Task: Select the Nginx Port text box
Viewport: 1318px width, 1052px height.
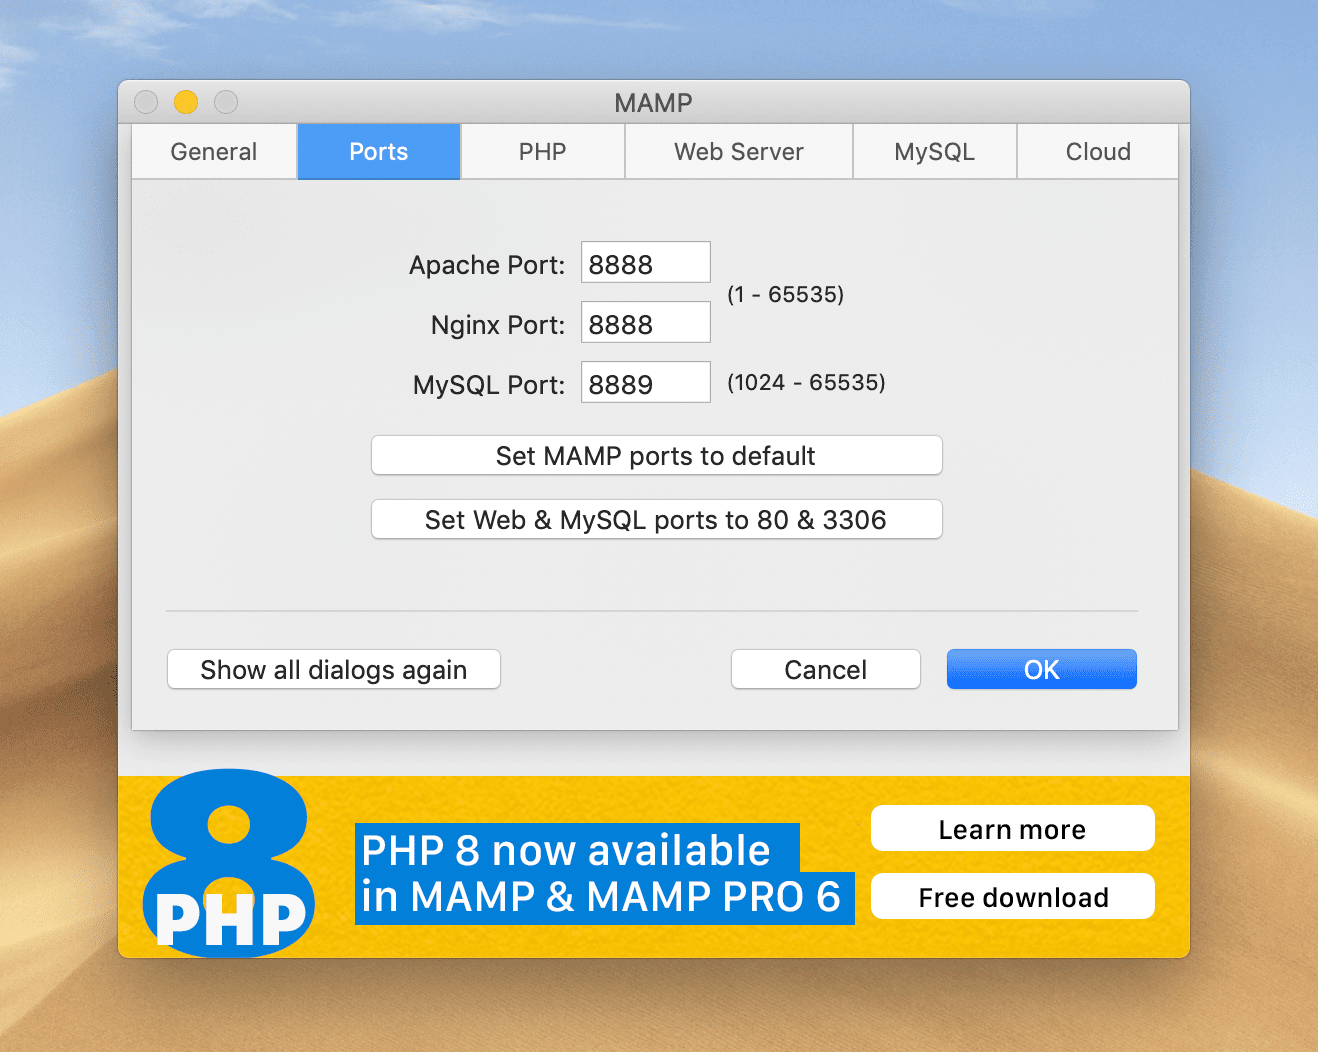Action: pos(645,322)
